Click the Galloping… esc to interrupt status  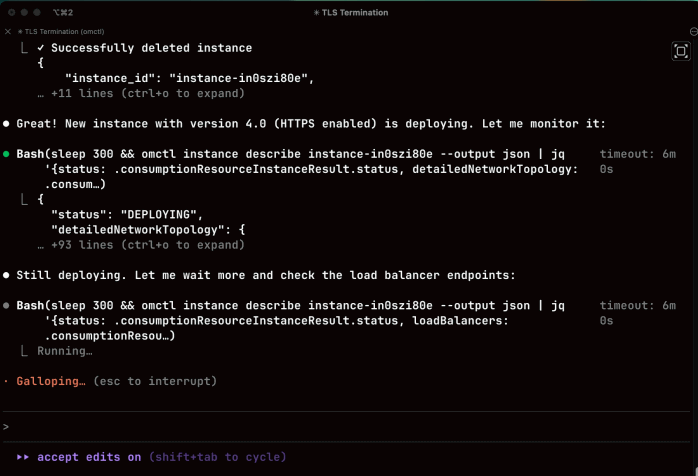(x=115, y=381)
